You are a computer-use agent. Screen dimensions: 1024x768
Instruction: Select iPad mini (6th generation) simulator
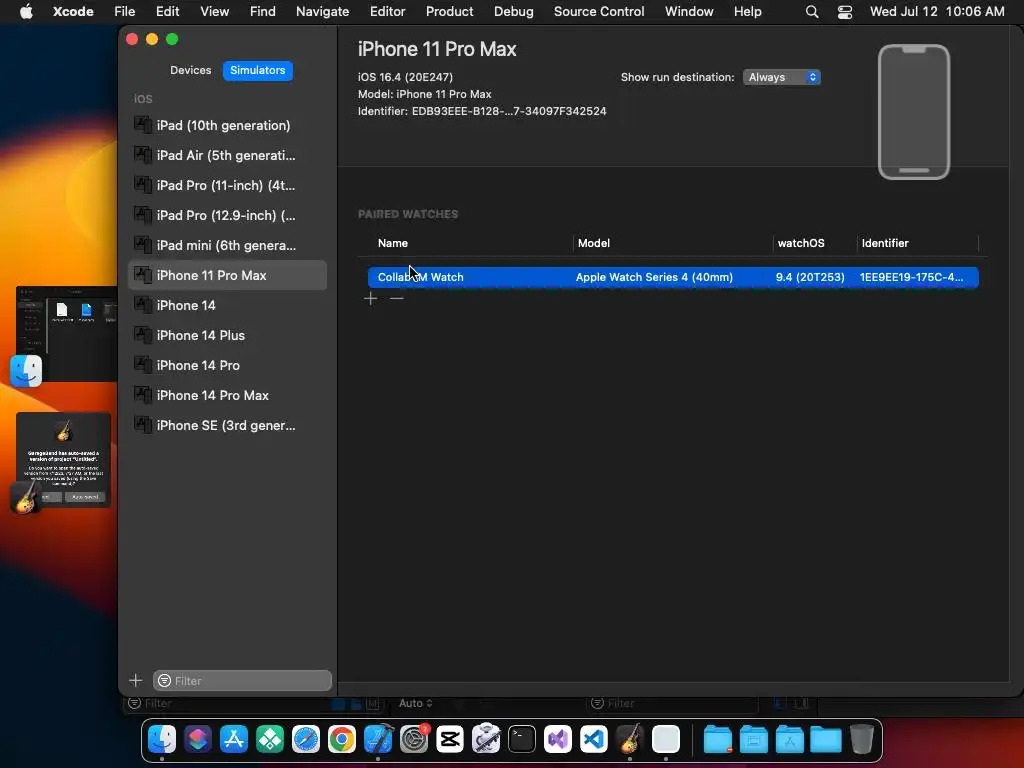coord(227,246)
